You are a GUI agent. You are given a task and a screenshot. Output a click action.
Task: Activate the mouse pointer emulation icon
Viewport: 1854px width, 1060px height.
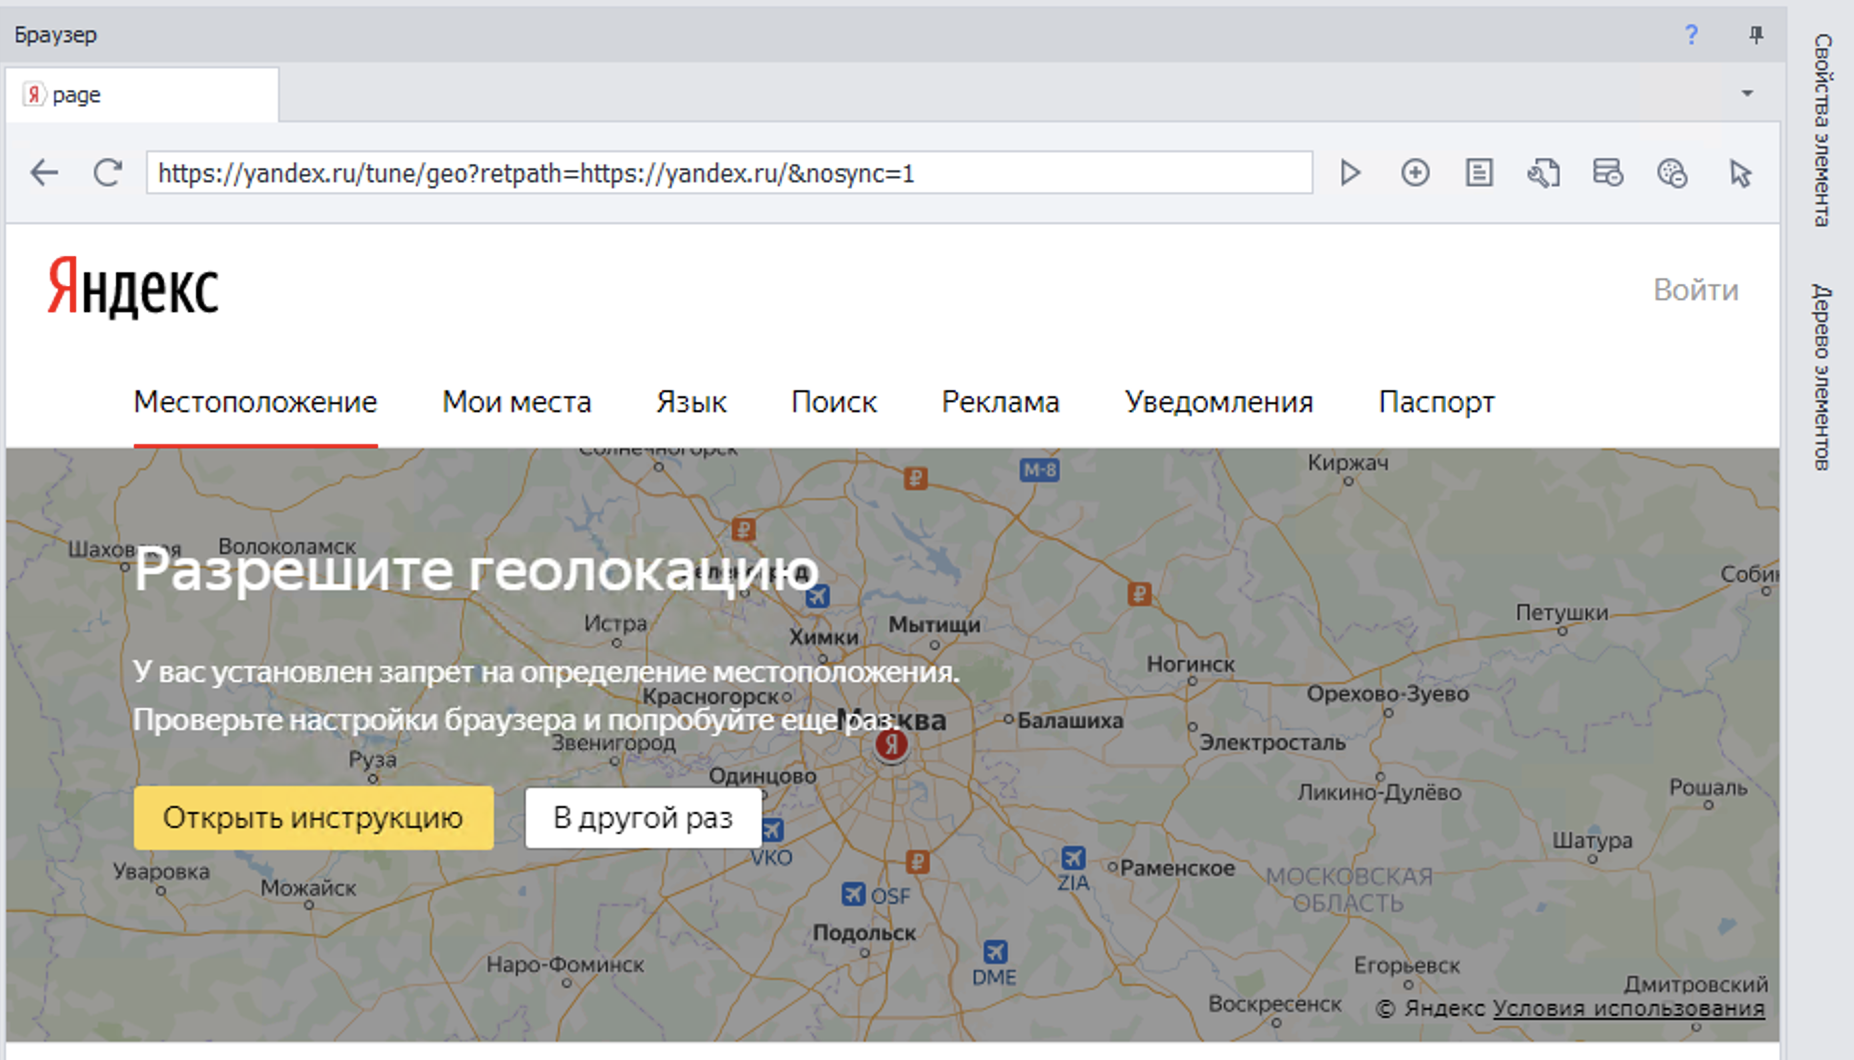pyautogui.click(x=1740, y=173)
